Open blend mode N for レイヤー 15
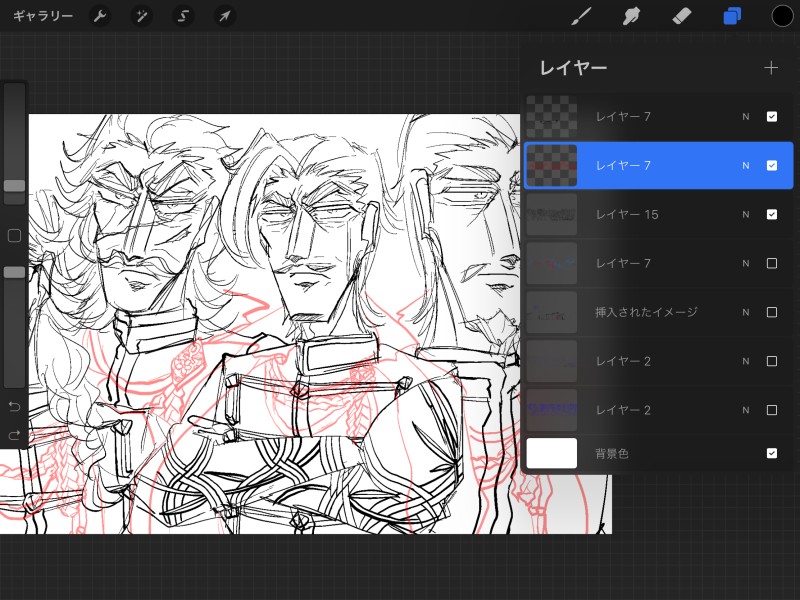 (x=745, y=214)
